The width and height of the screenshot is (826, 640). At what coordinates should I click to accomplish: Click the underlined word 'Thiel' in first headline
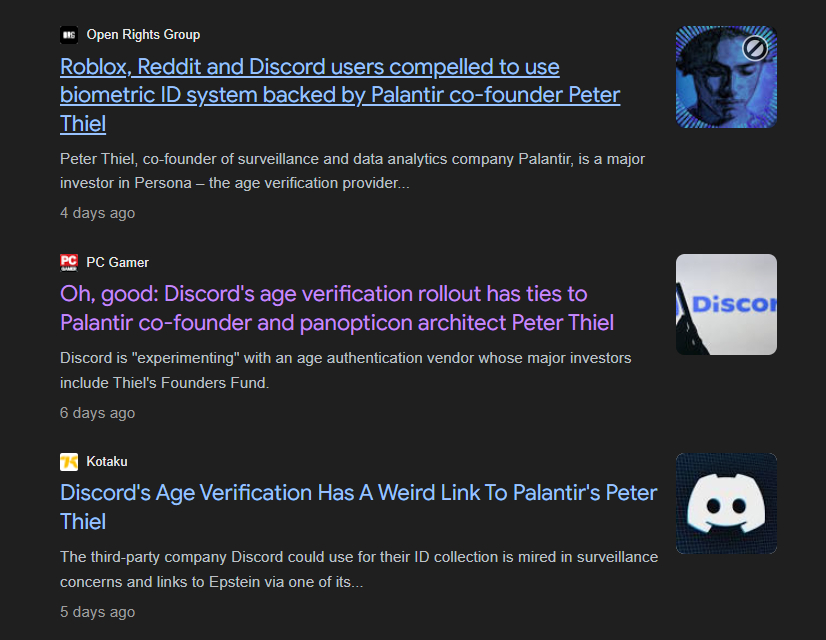point(83,124)
